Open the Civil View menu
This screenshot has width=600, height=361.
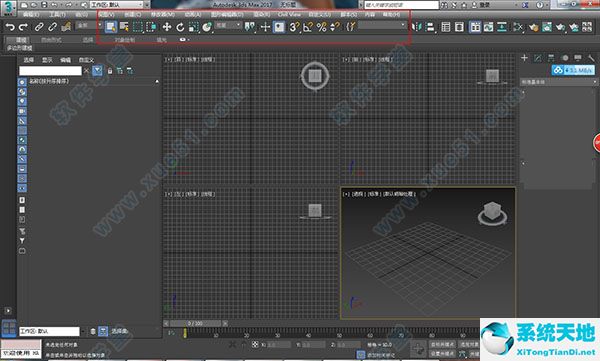(x=289, y=15)
